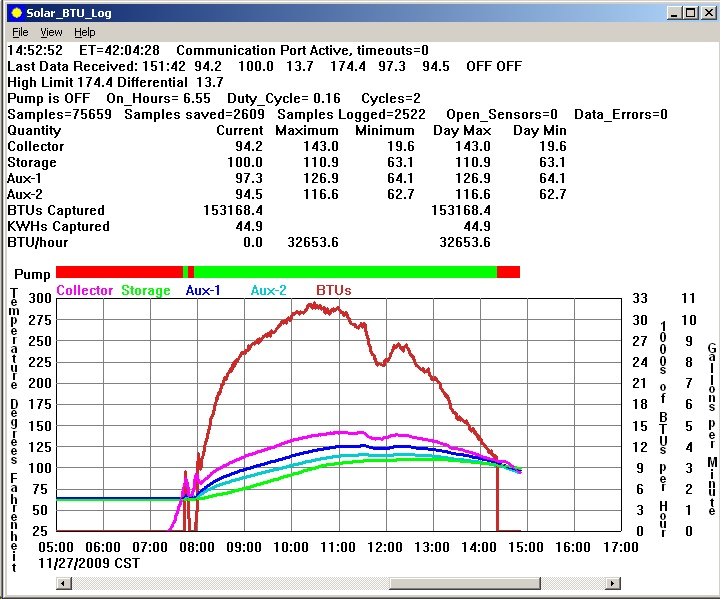Open the Help menu
721x600 pixels.
pos(85,32)
